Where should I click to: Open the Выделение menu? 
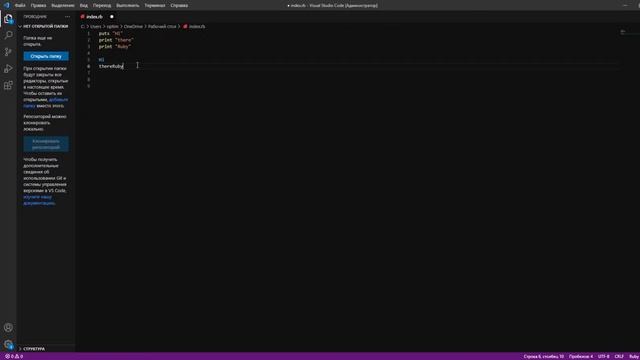[63, 5]
